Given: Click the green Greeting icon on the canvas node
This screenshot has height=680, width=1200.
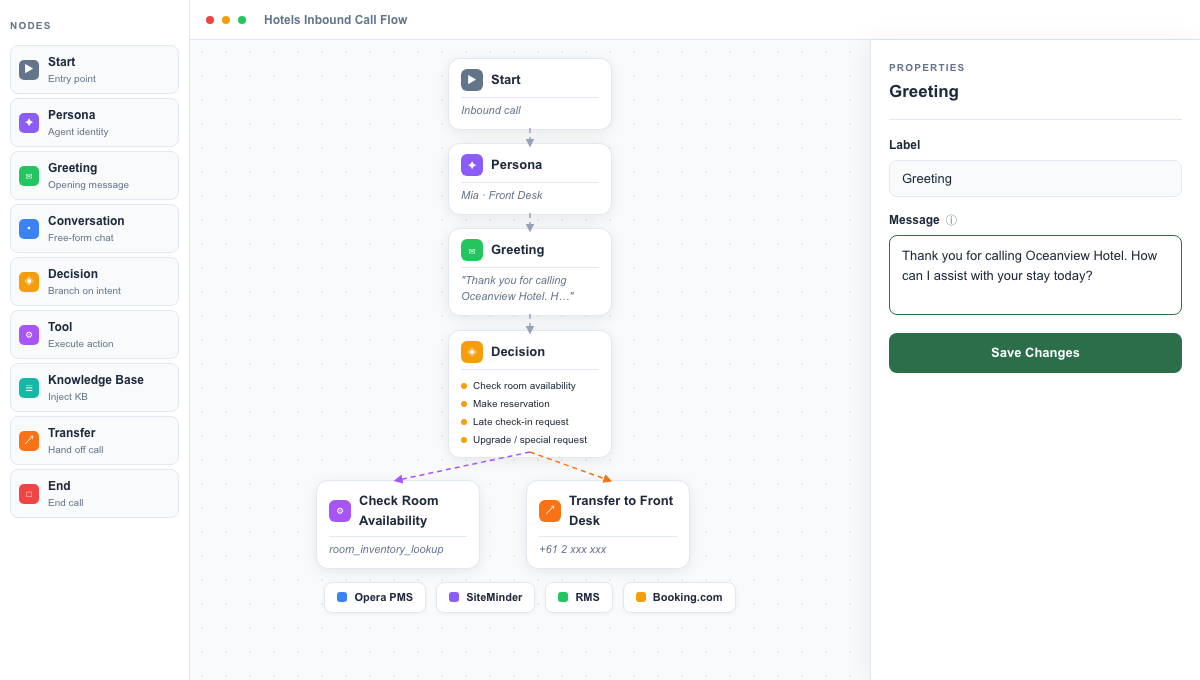Looking at the screenshot, I should [x=471, y=249].
